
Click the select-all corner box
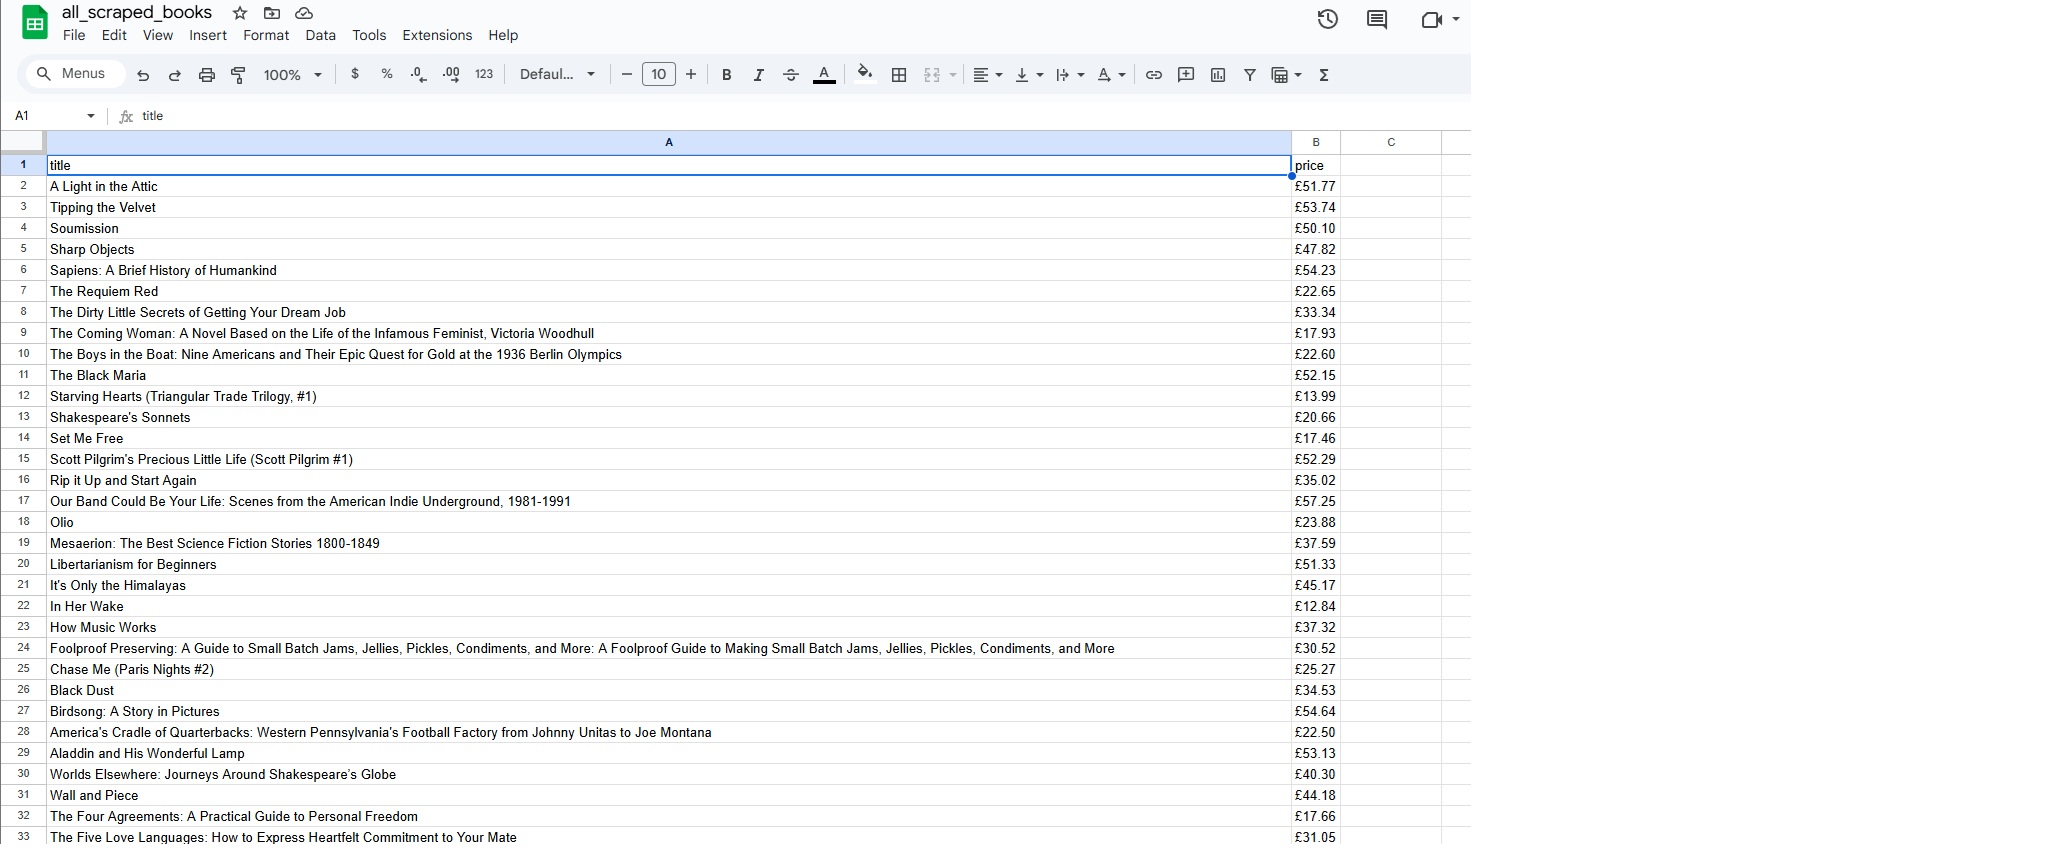(x=23, y=142)
